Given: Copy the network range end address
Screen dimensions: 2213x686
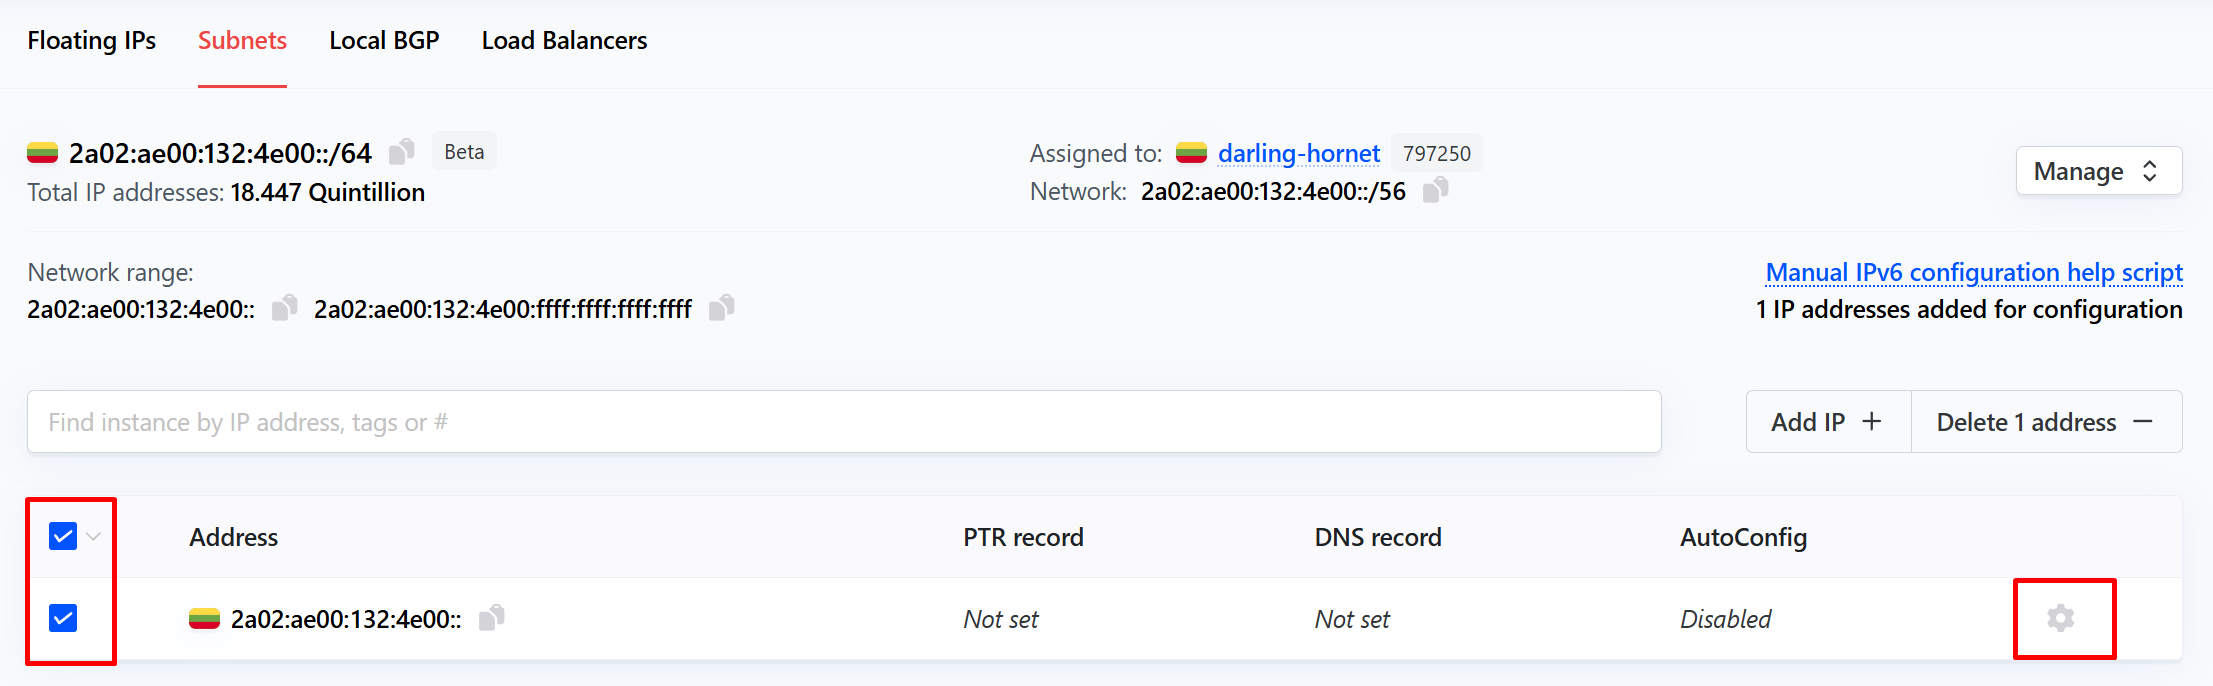Looking at the screenshot, I should pos(721,308).
